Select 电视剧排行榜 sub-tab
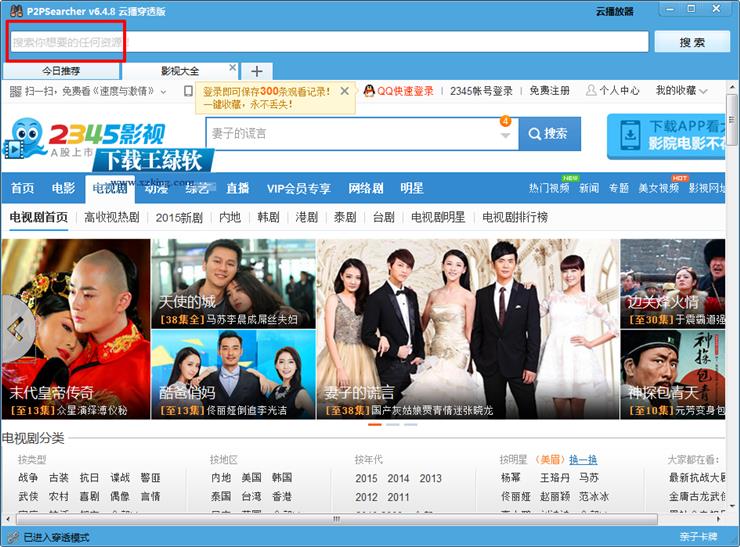The image size is (740, 547). pyautogui.click(x=515, y=218)
